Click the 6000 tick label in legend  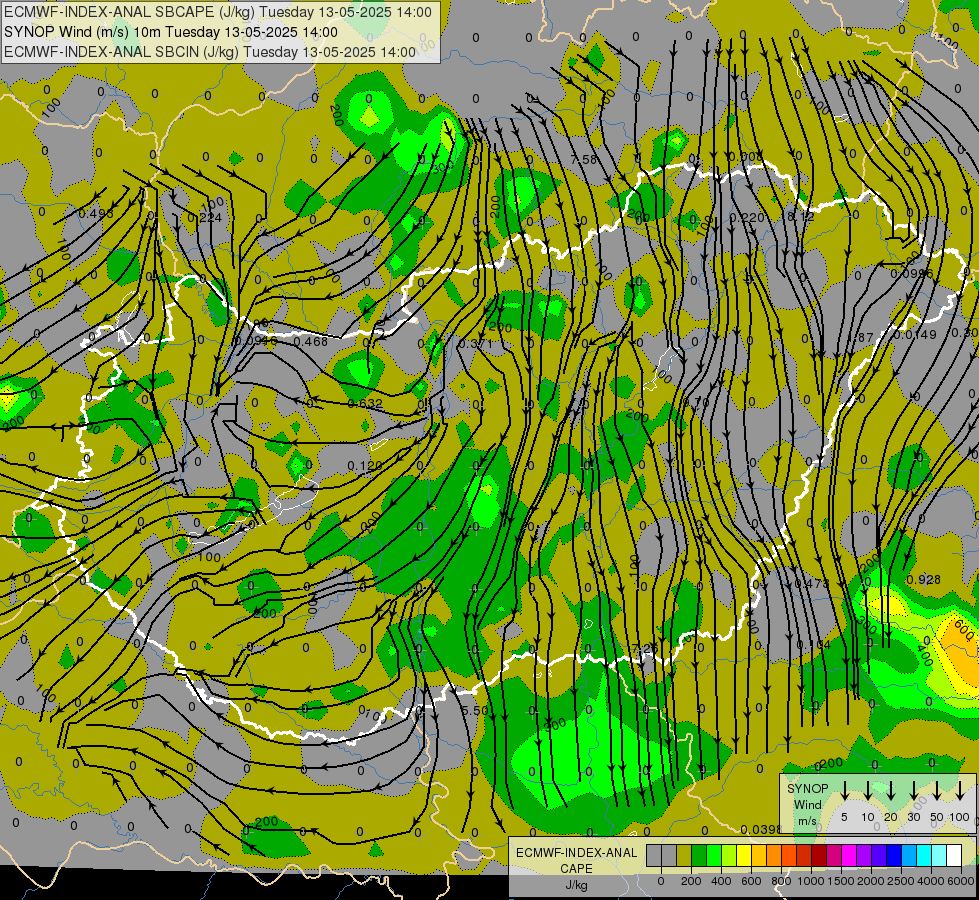(961, 881)
